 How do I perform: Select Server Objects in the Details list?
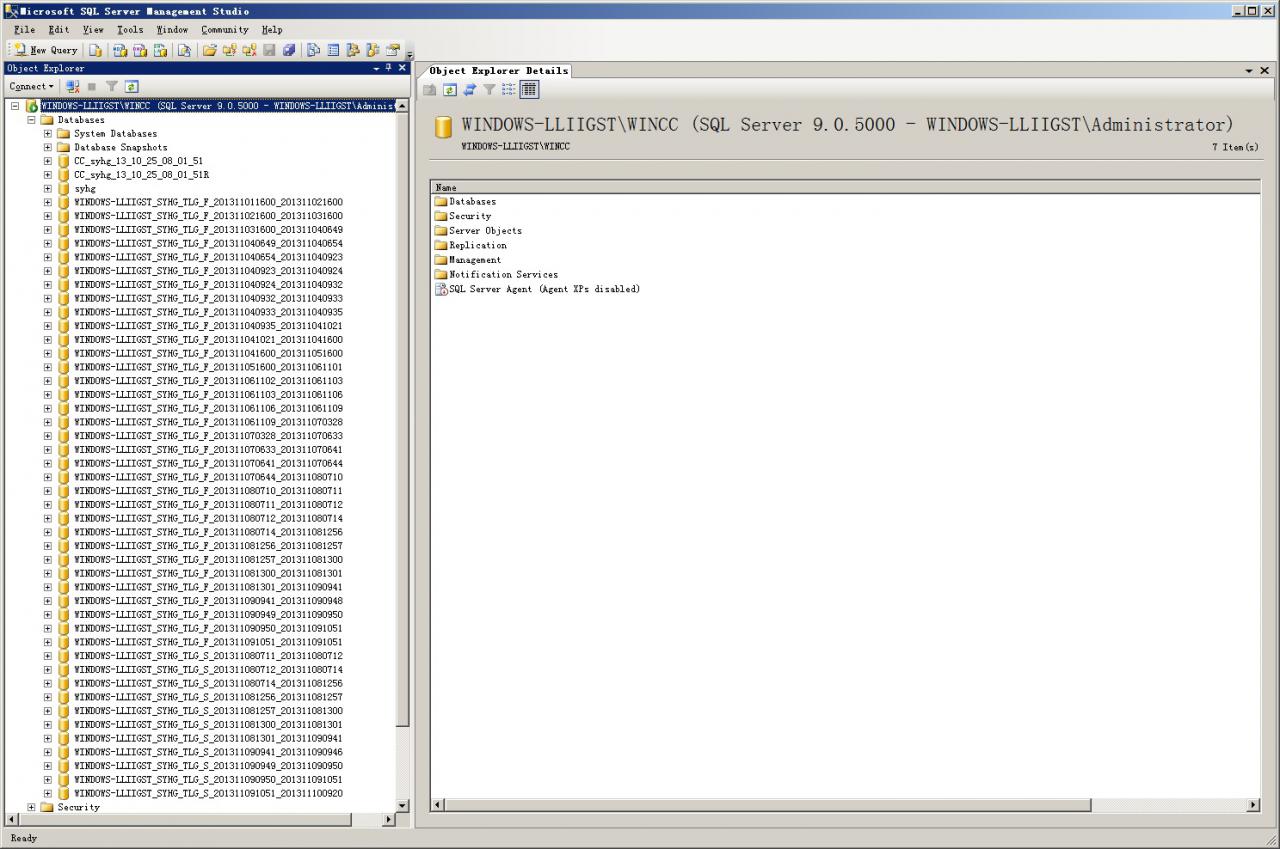[478, 231]
